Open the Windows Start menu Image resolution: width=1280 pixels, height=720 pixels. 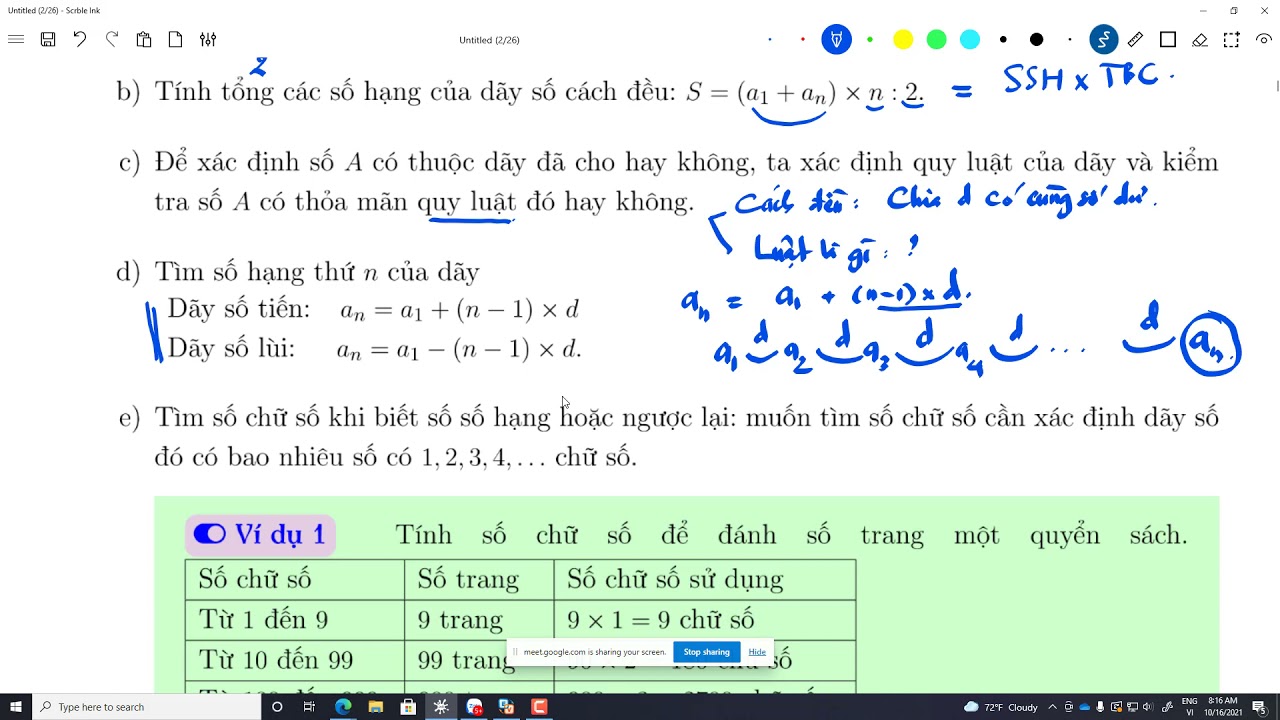[16, 707]
